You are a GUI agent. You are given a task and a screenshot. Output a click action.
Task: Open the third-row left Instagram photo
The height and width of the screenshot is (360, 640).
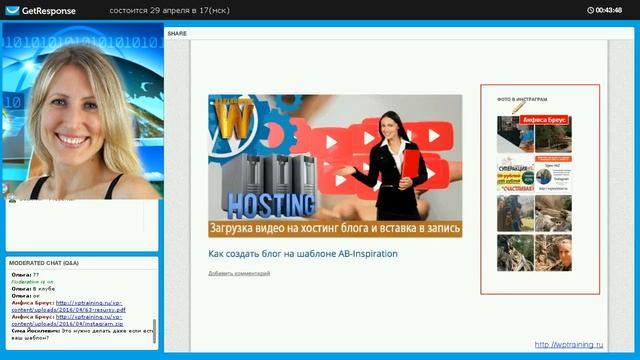516,213
